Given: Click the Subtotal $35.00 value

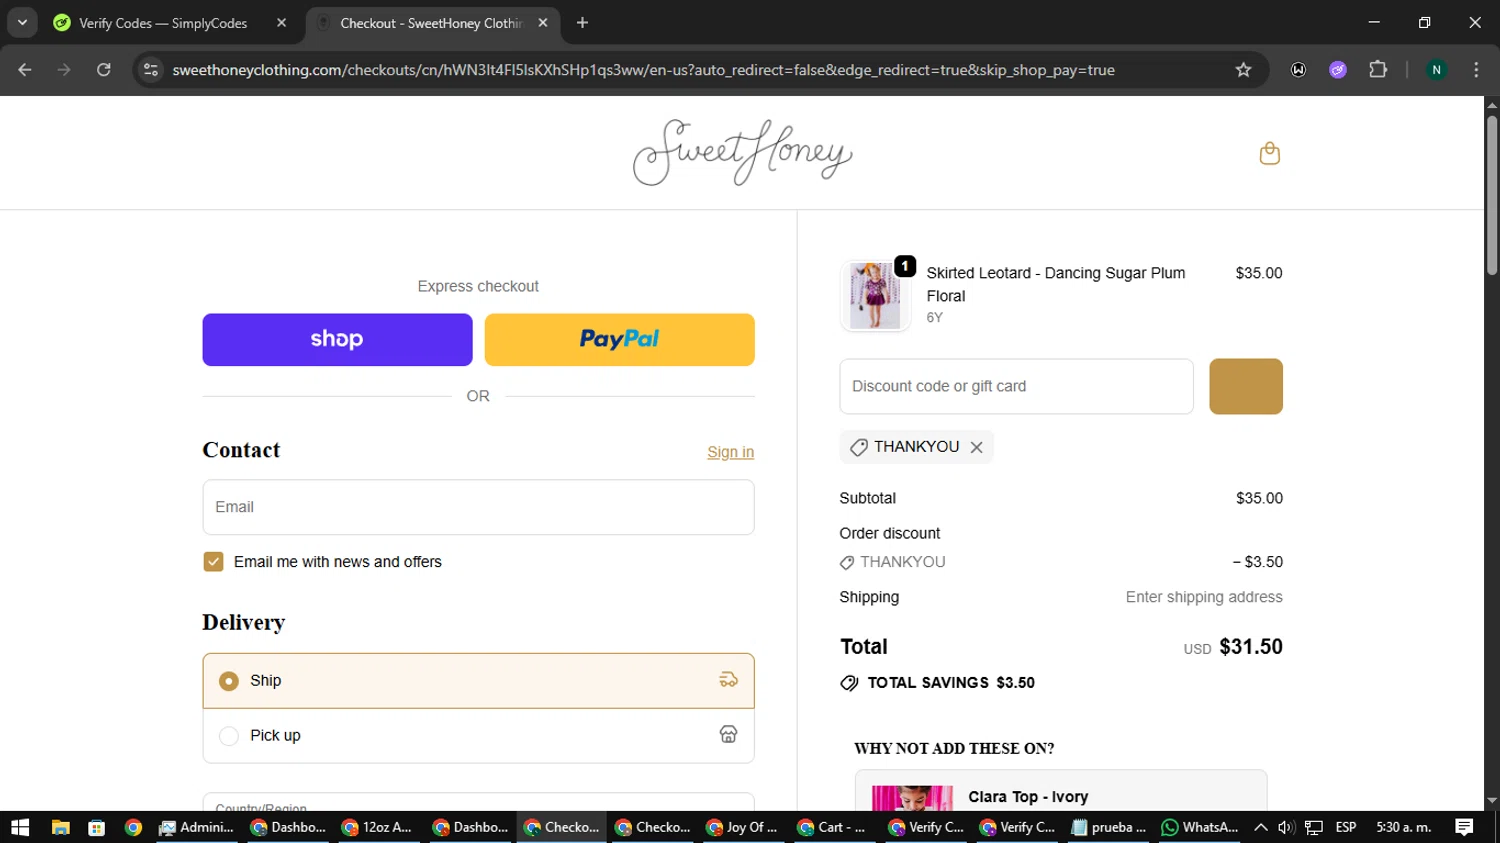Looking at the screenshot, I should [1259, 498].
